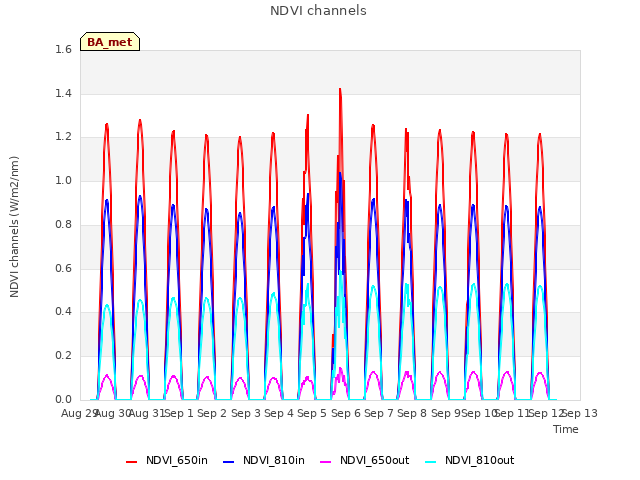640x480 pixels.
Task: Click the Sep 13 x-axis date label
Action: 580,413
